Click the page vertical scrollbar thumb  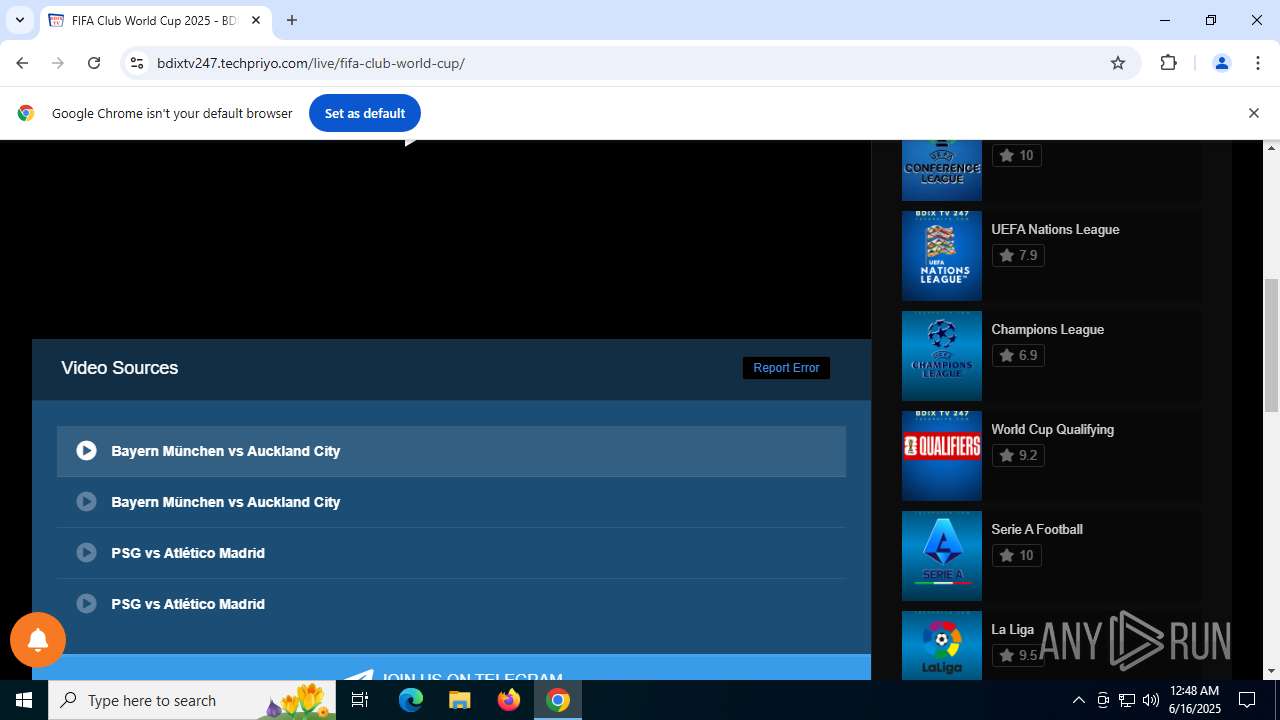point(1271,345)
